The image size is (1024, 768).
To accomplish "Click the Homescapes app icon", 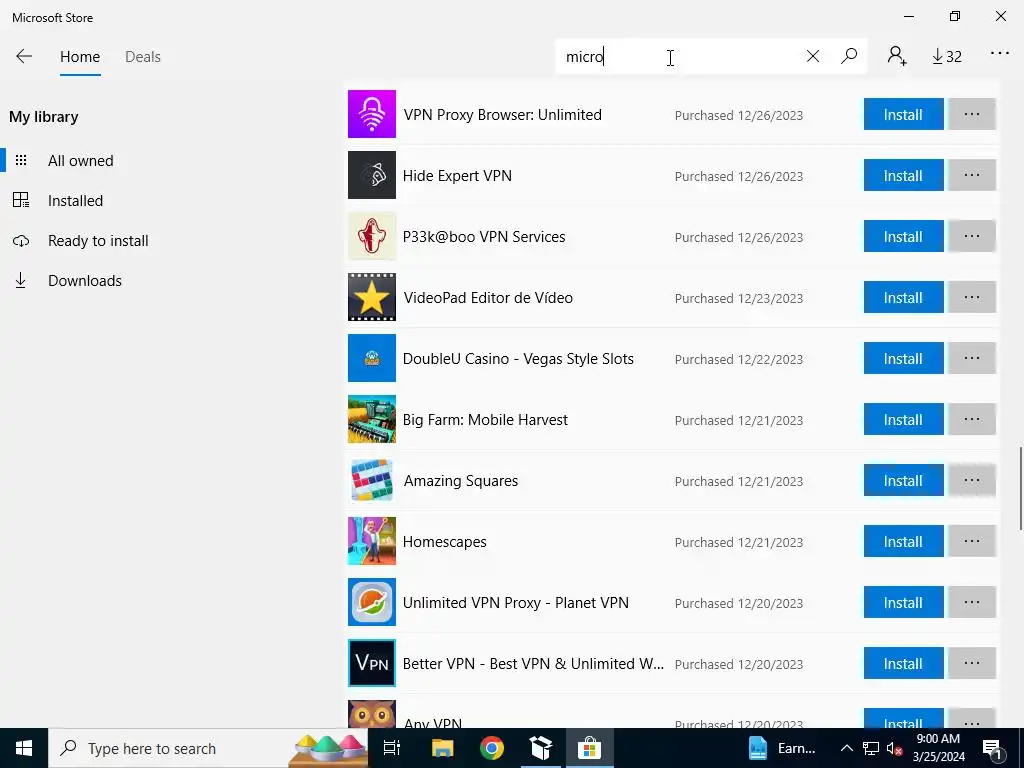I will [372, 541].
